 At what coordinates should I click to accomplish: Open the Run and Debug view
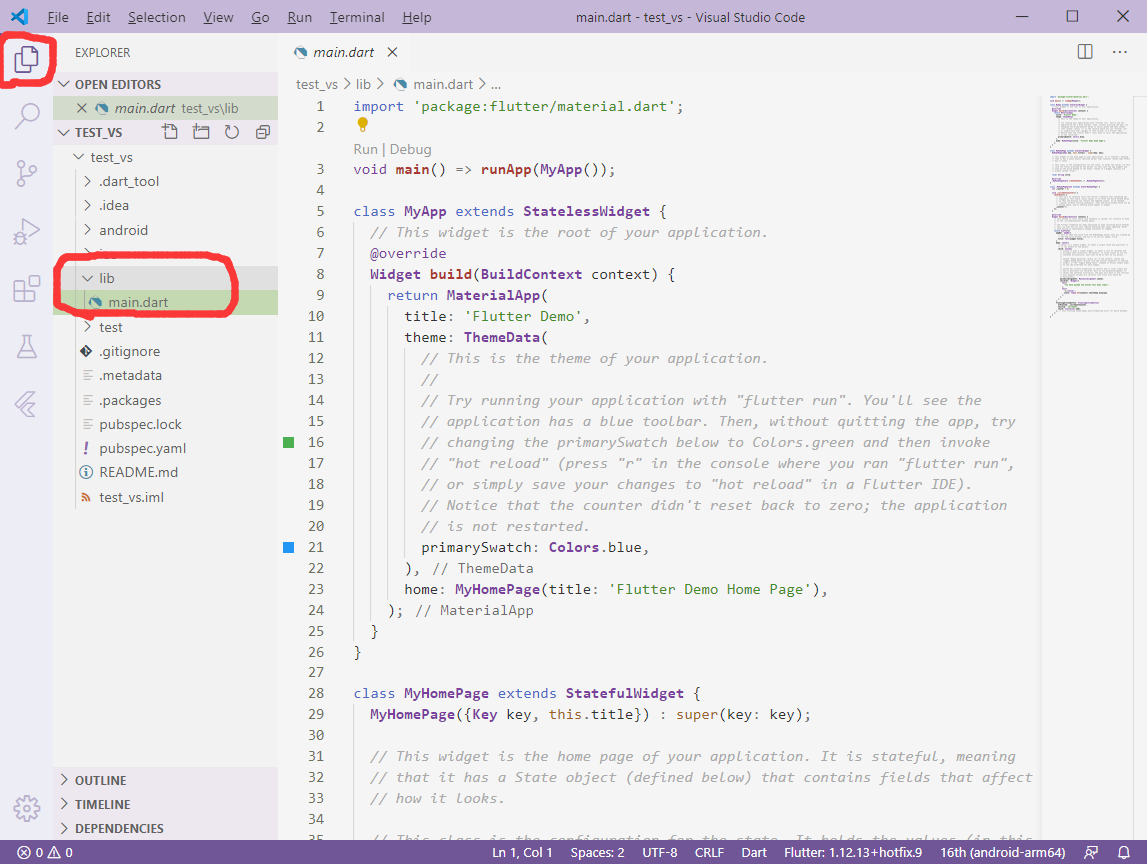pyautogui.click(x=26, y=231)
